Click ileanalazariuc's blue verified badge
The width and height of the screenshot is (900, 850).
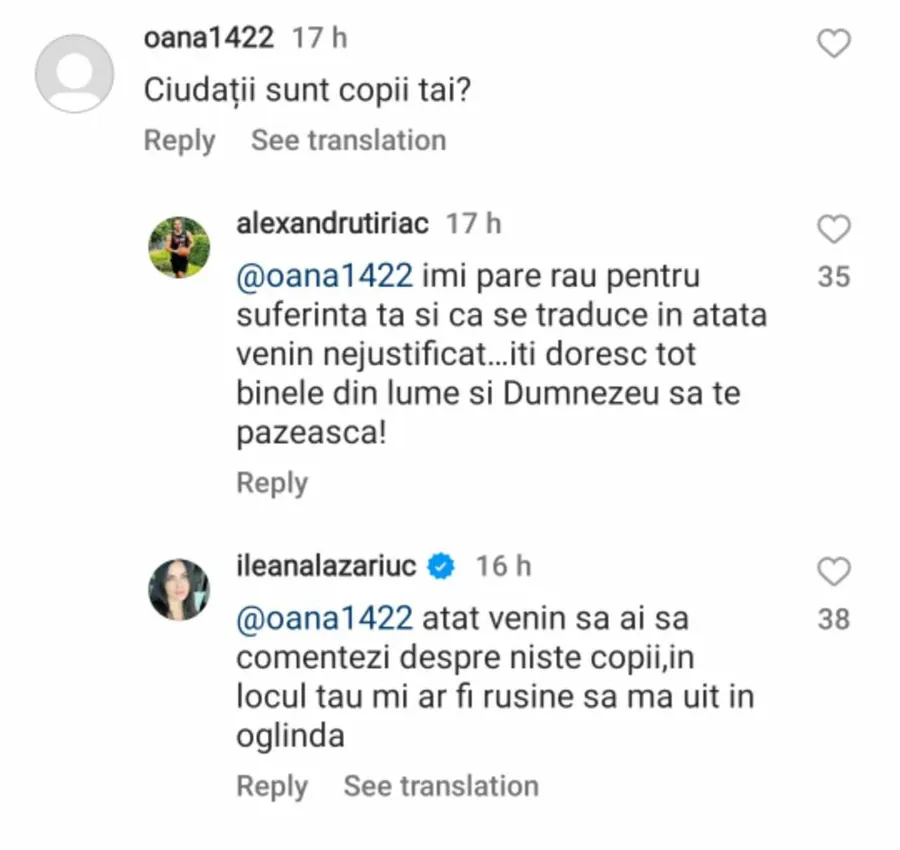click(x=440, y=566)
